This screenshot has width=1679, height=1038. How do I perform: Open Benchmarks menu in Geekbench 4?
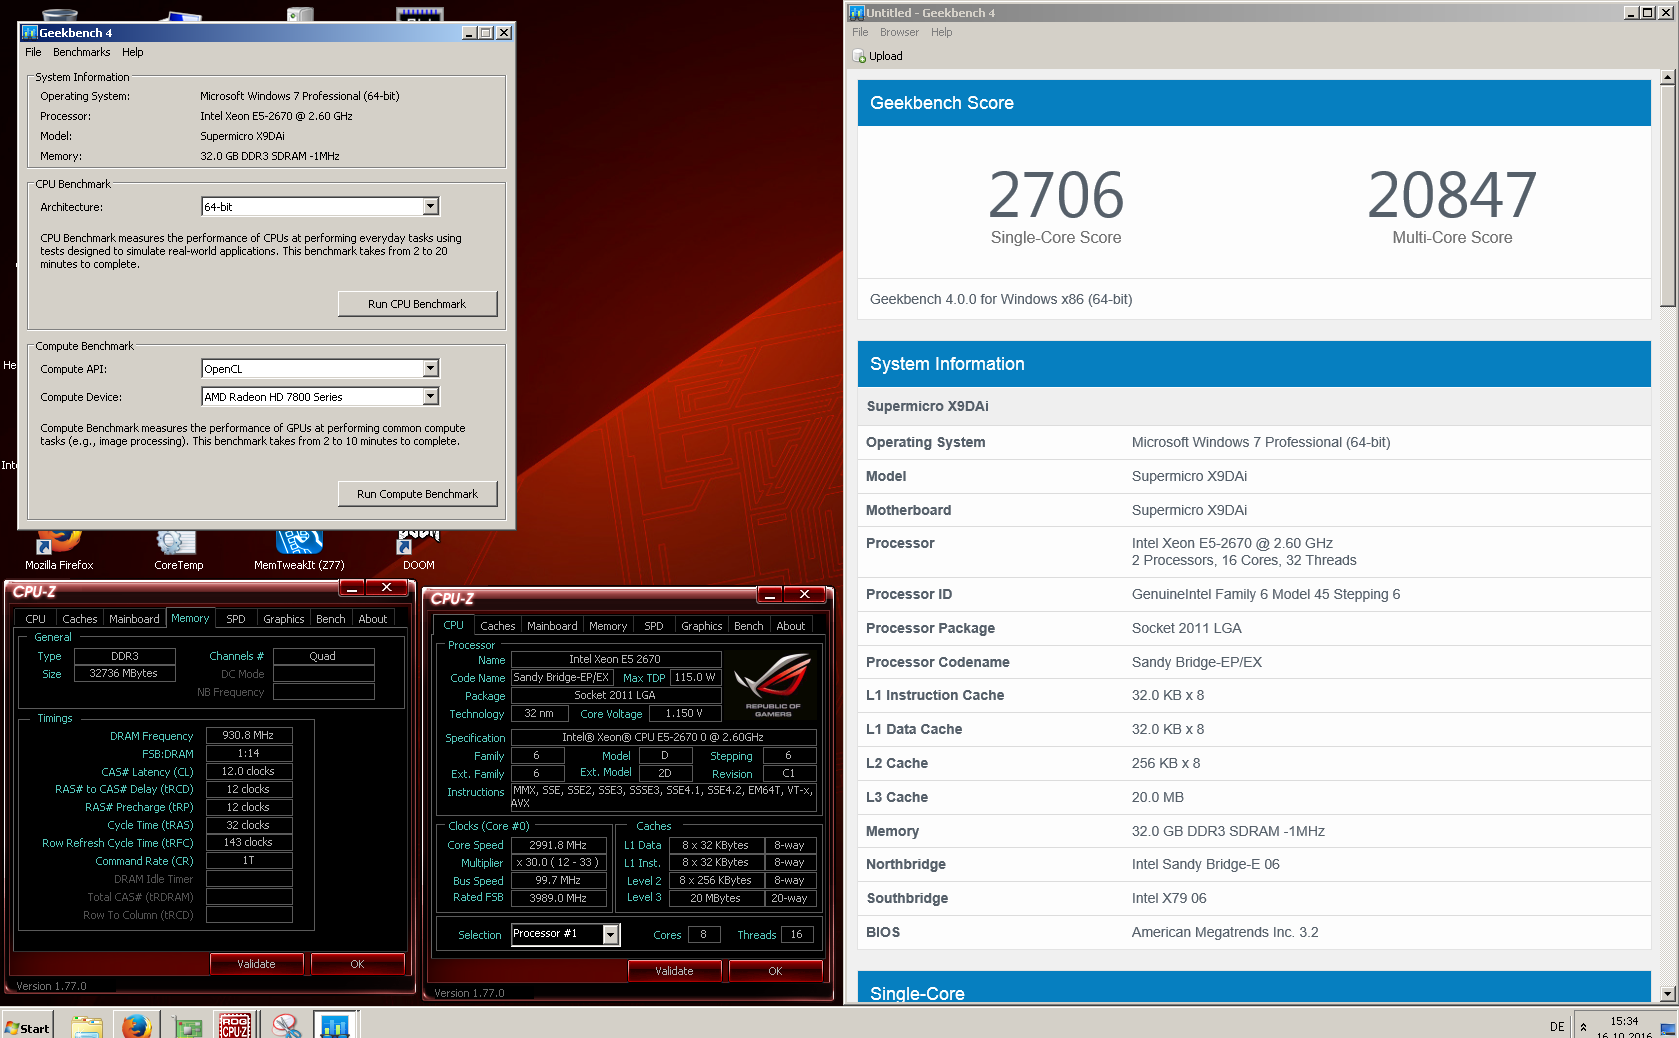[81, 52]
